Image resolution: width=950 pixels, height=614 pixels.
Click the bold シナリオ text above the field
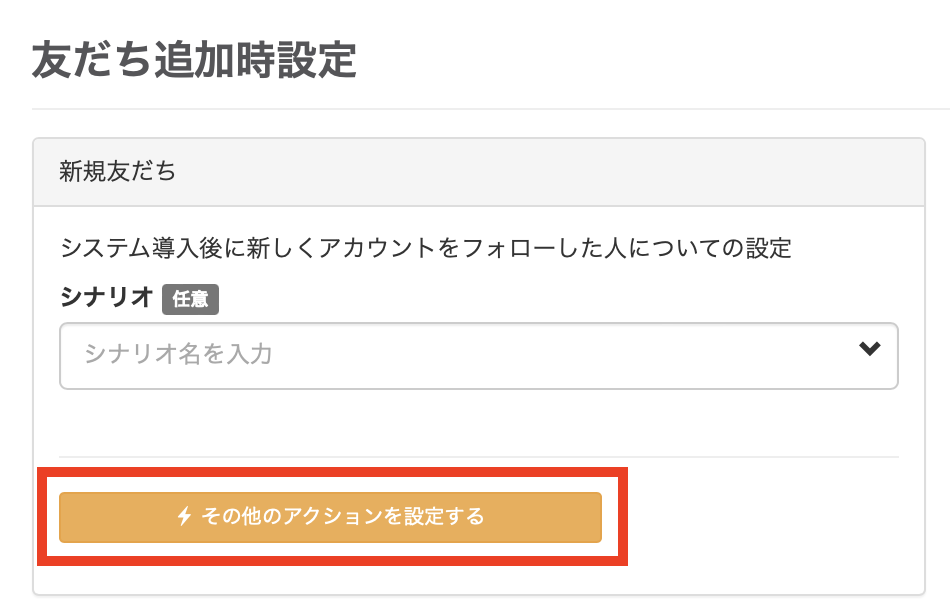[106, 297]
